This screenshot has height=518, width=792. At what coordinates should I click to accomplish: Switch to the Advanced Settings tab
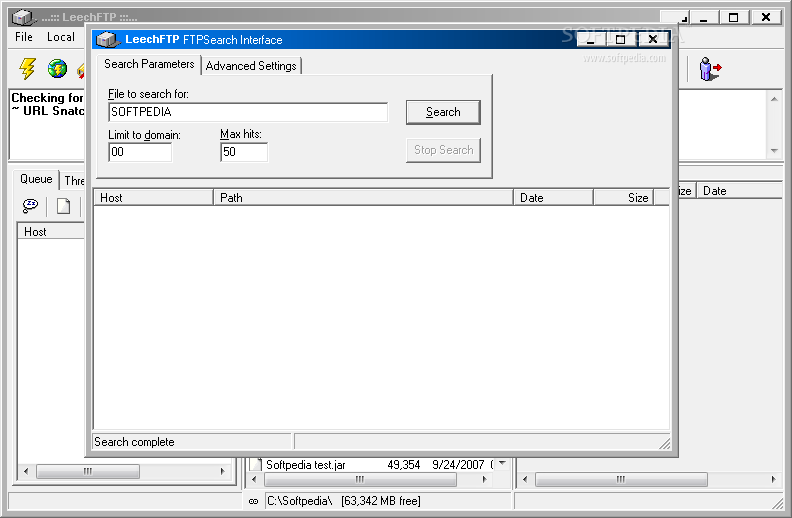[x=251, y=66]
